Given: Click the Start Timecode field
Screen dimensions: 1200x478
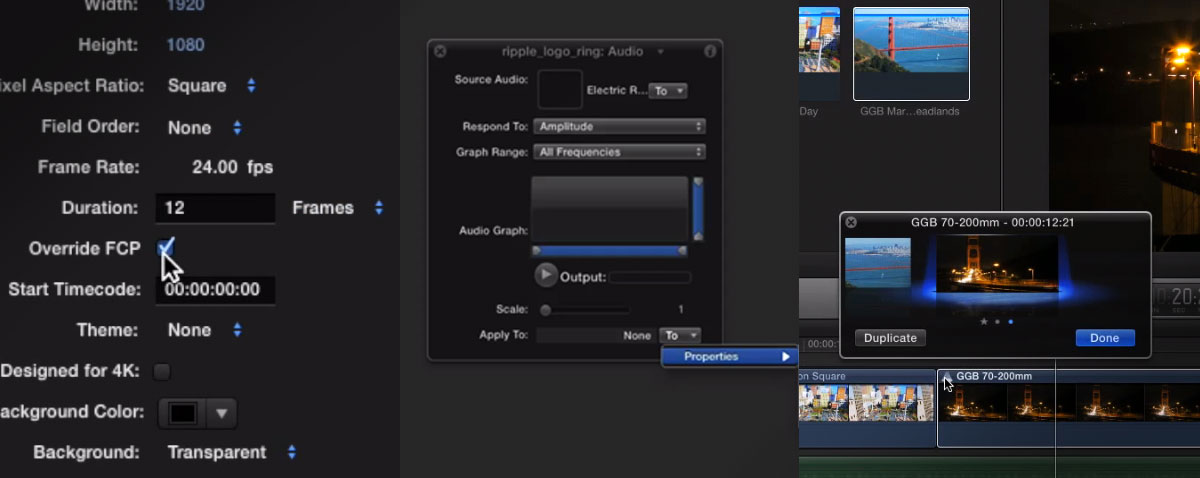Looking at the screenshot, I should 215,290.
